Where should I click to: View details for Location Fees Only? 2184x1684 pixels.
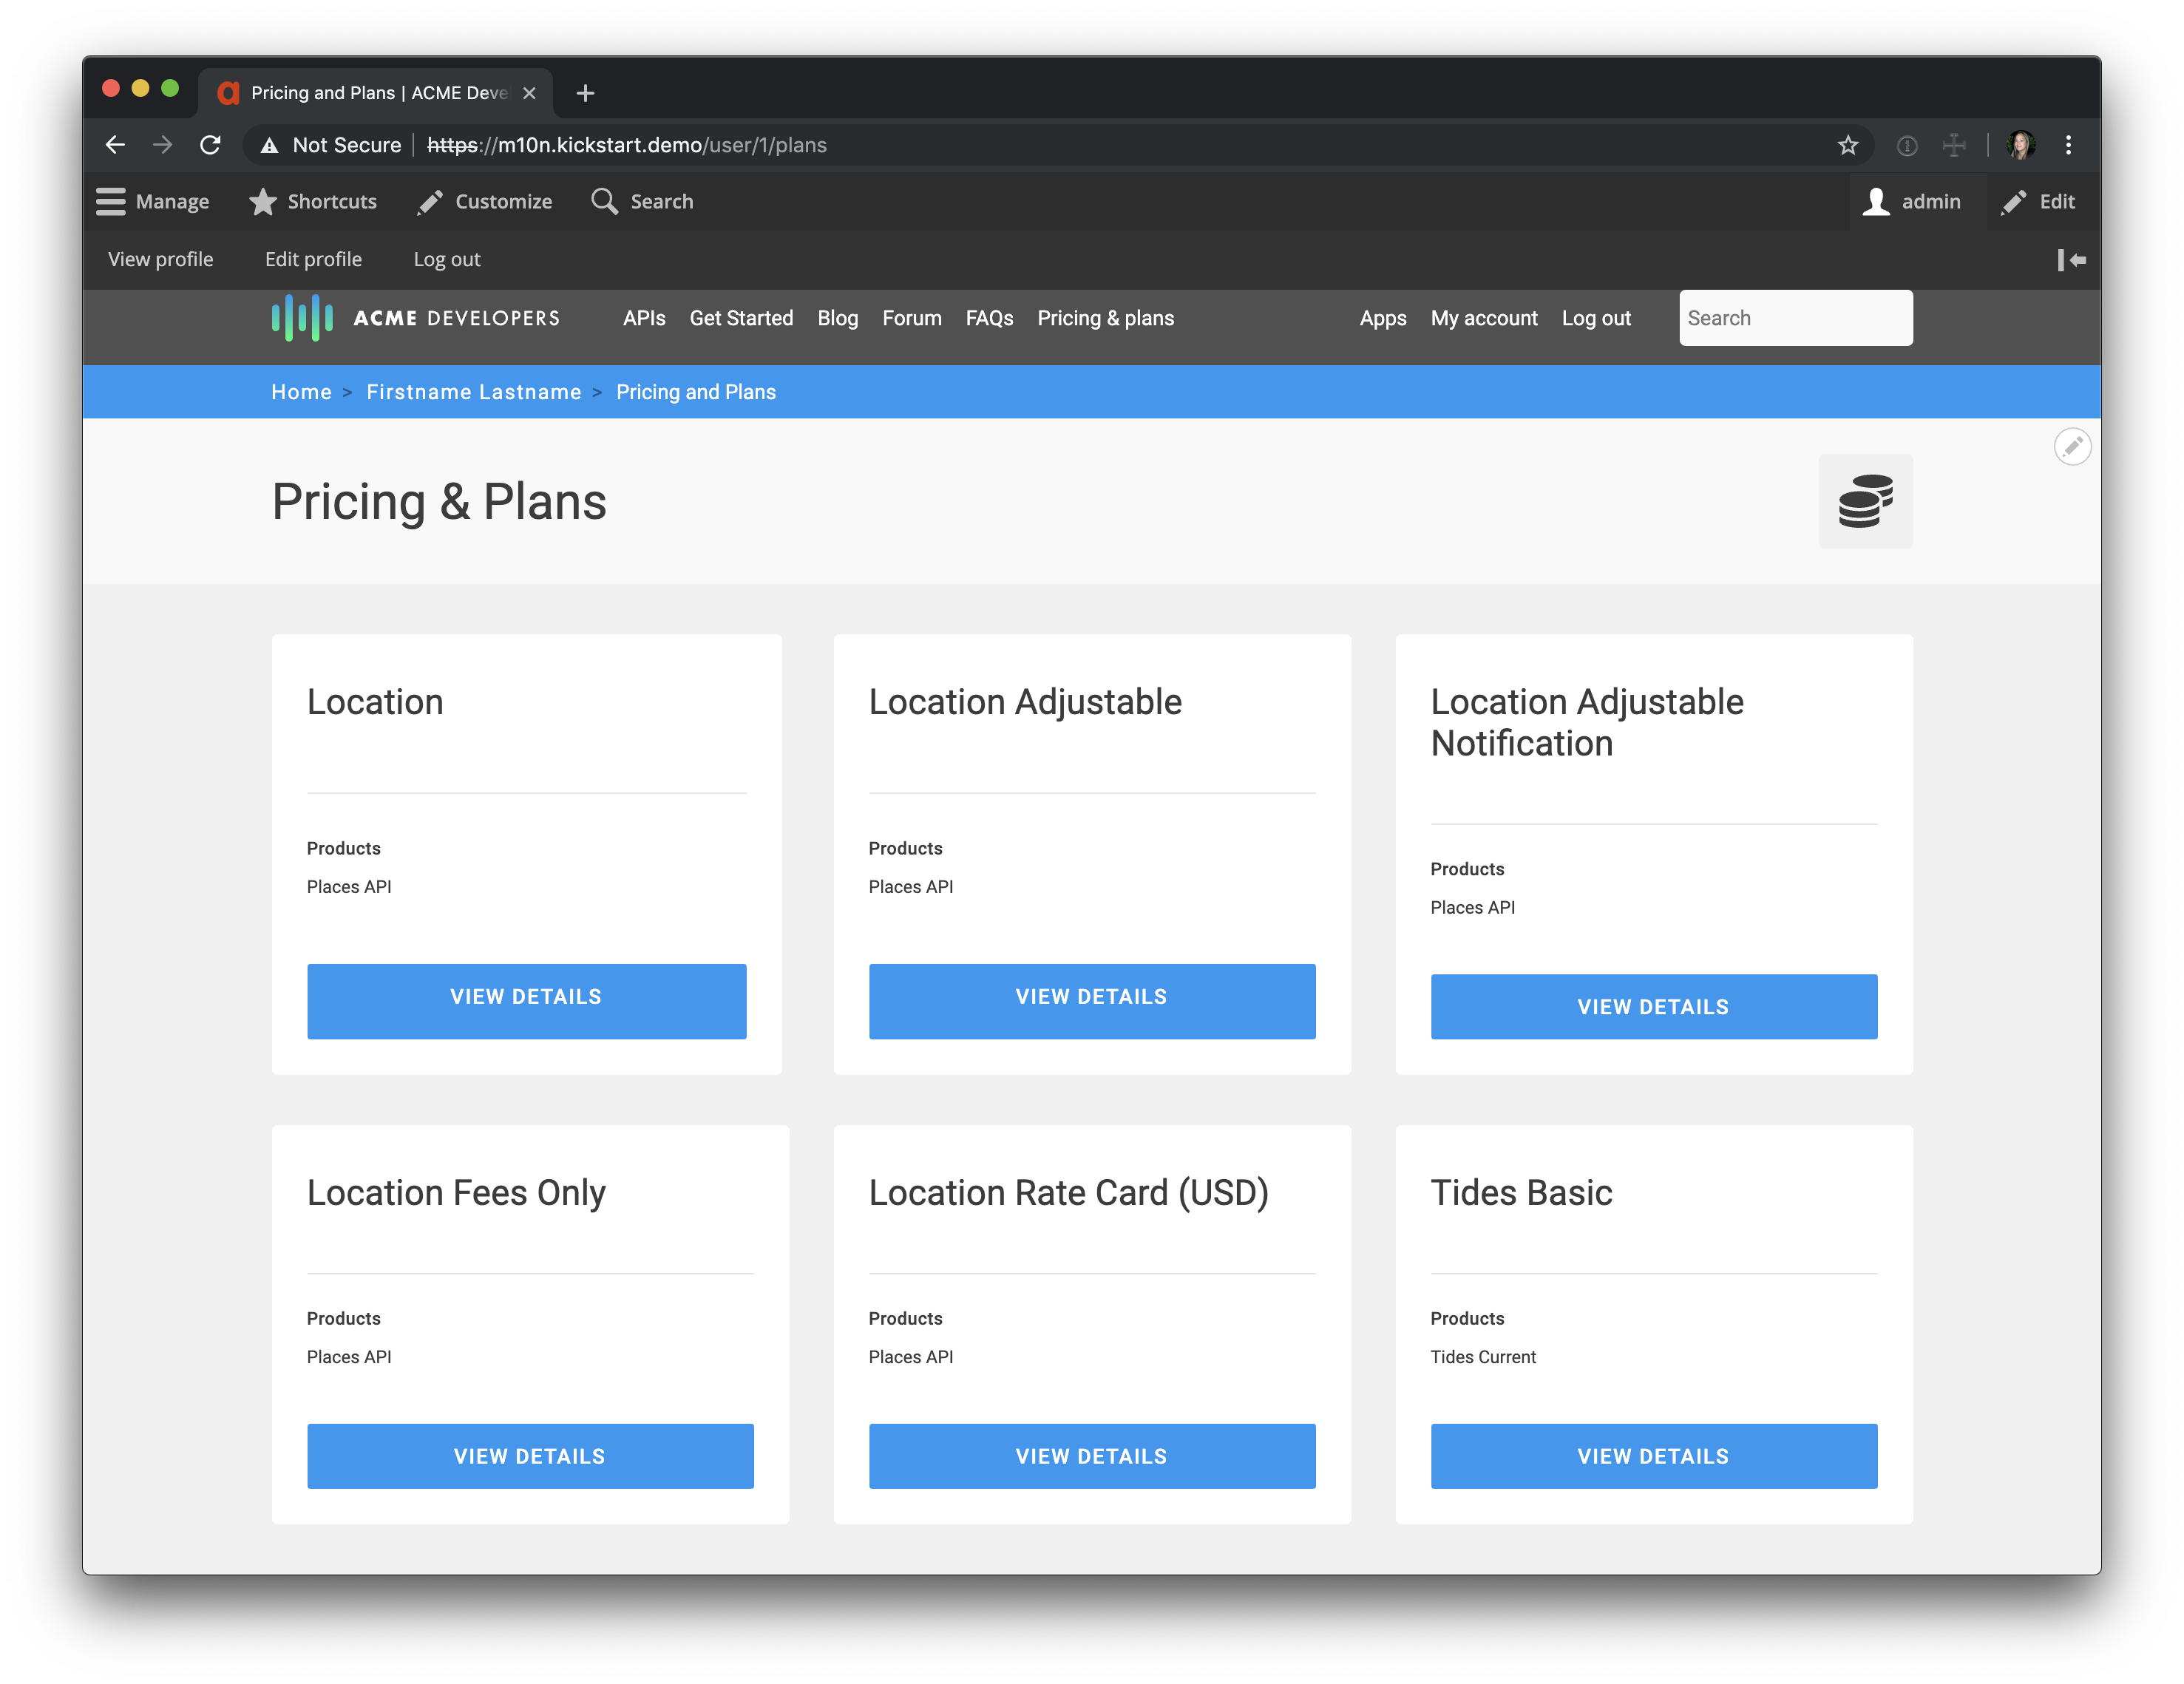click(x=529, y=1455)
